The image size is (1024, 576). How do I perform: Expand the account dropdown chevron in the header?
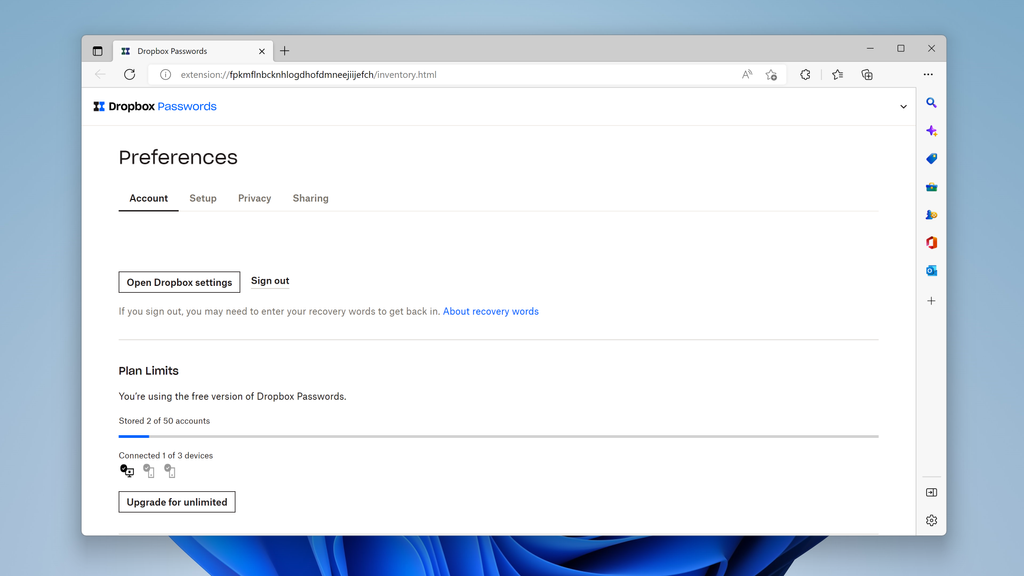click(903, 105)
